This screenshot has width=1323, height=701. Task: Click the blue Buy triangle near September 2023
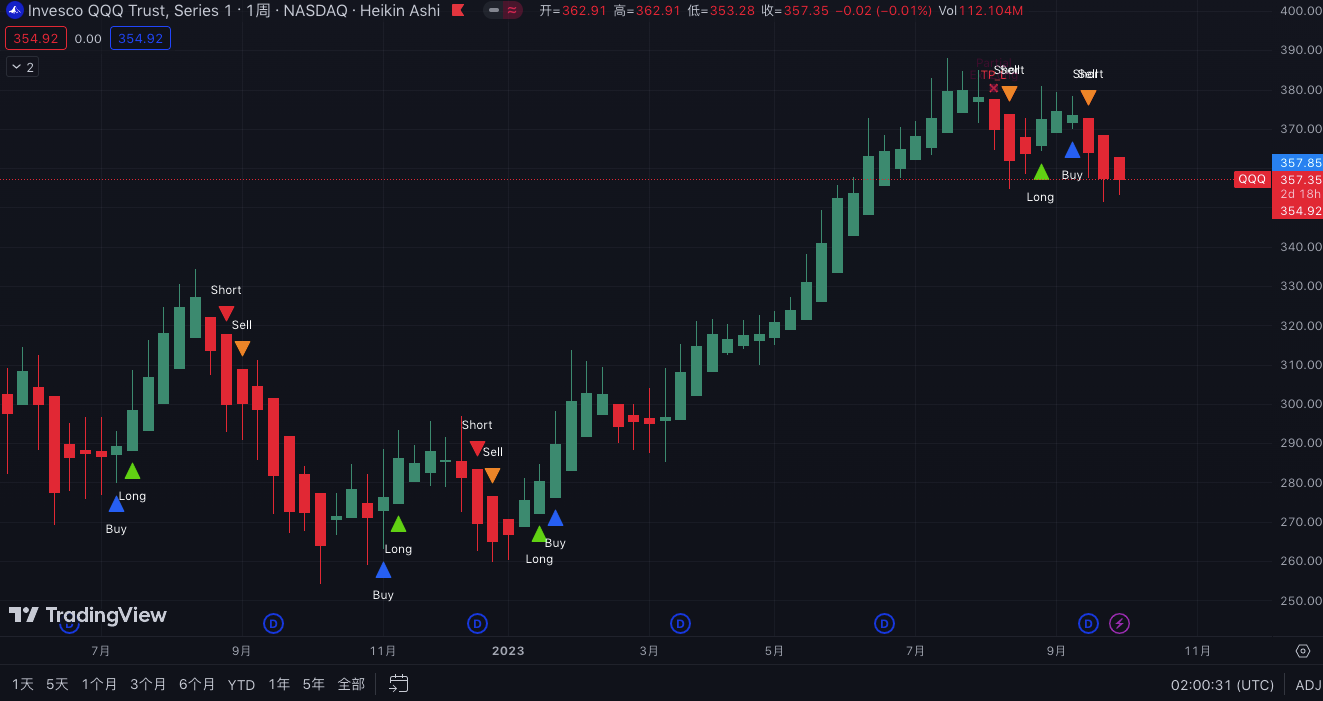click(1072, 150)
